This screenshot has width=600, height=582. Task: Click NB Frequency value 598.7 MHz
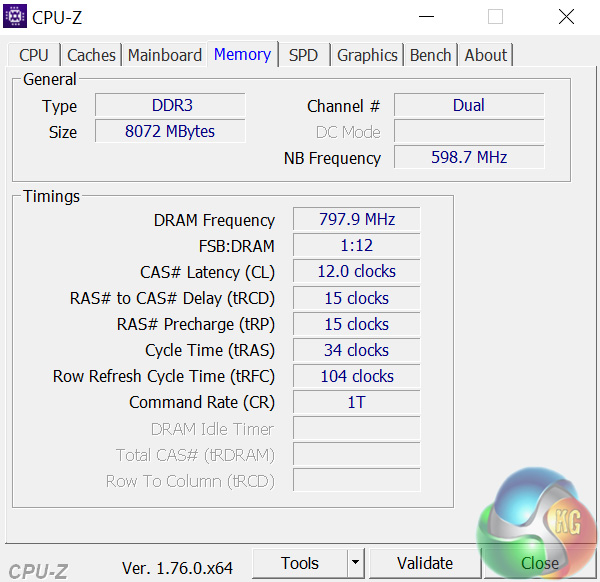point(469,157)
